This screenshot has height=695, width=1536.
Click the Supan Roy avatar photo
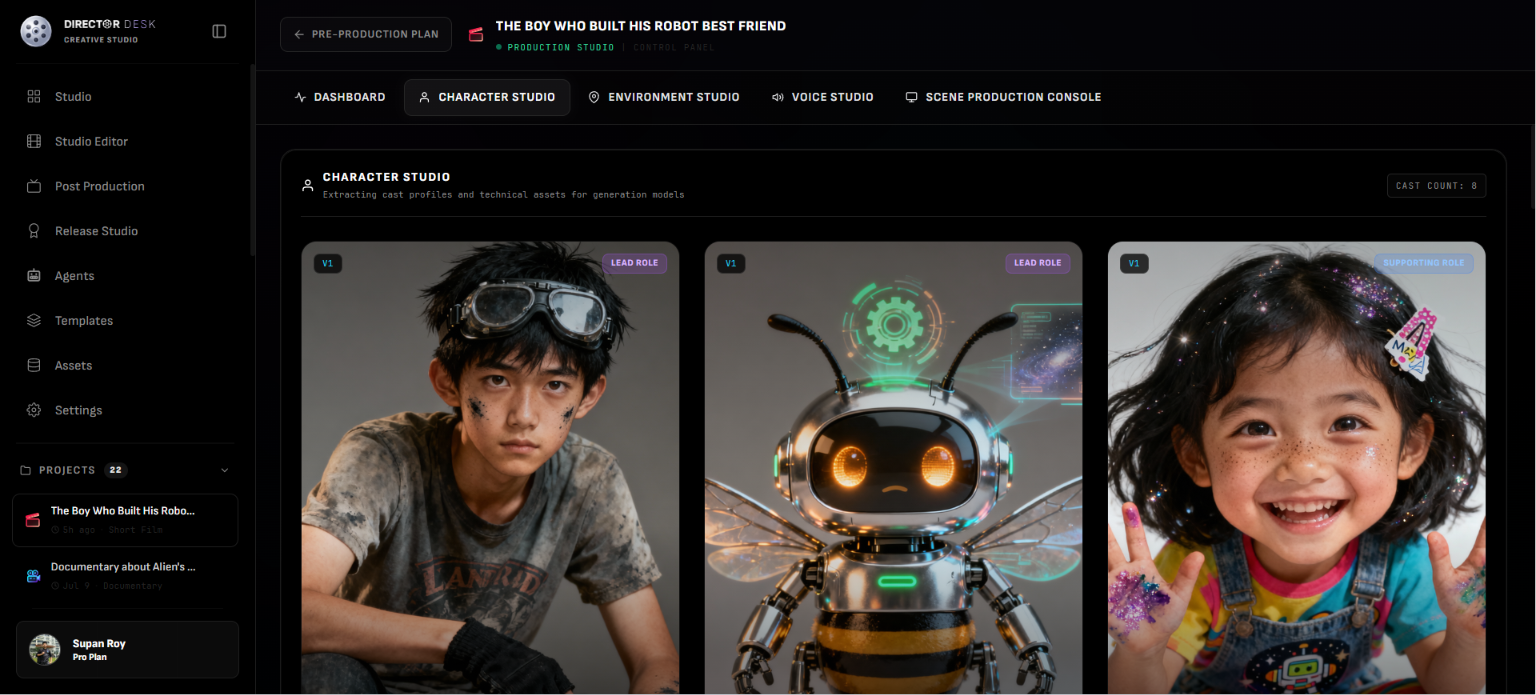pos(45,650)
